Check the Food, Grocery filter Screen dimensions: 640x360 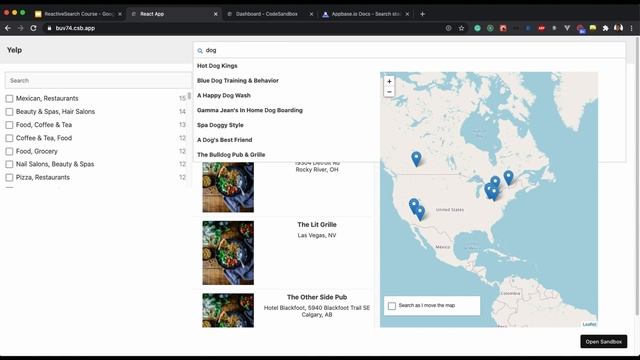(x=9, y=151)
